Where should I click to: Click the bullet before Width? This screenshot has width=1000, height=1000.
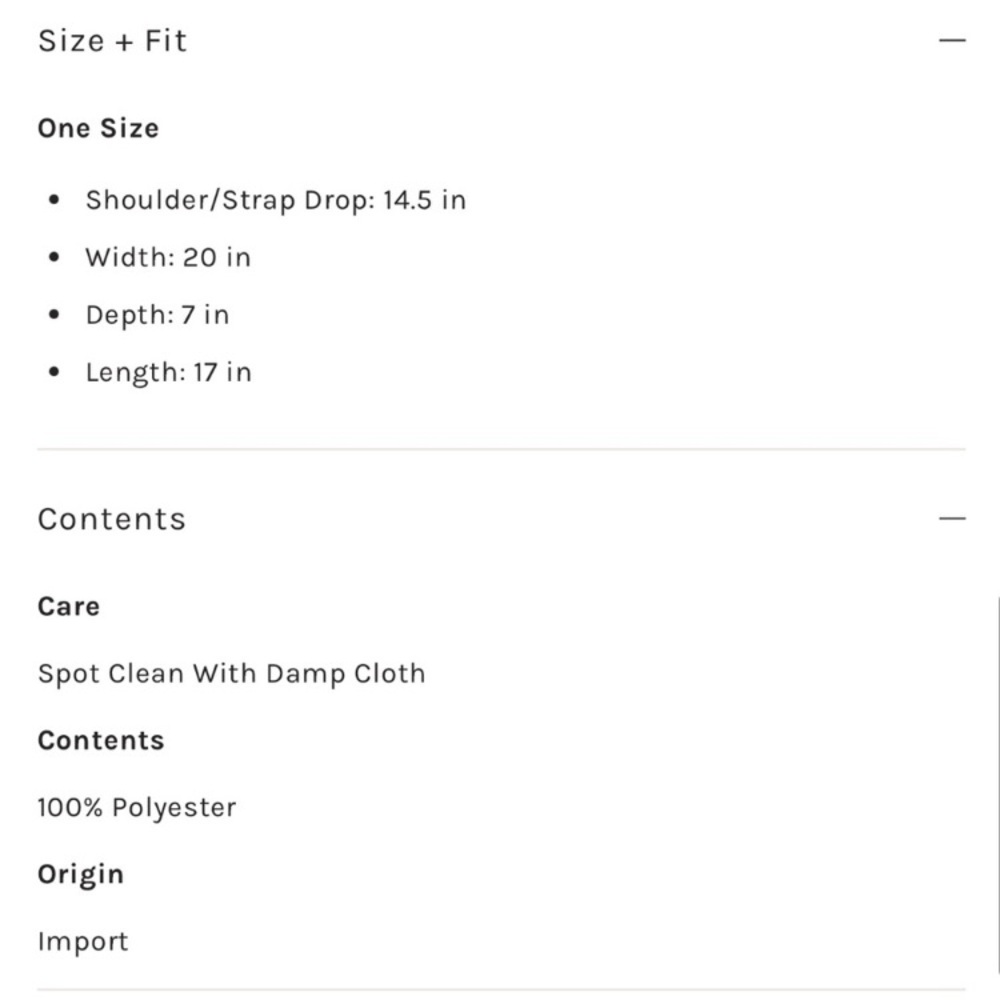(x=54, y=258)
